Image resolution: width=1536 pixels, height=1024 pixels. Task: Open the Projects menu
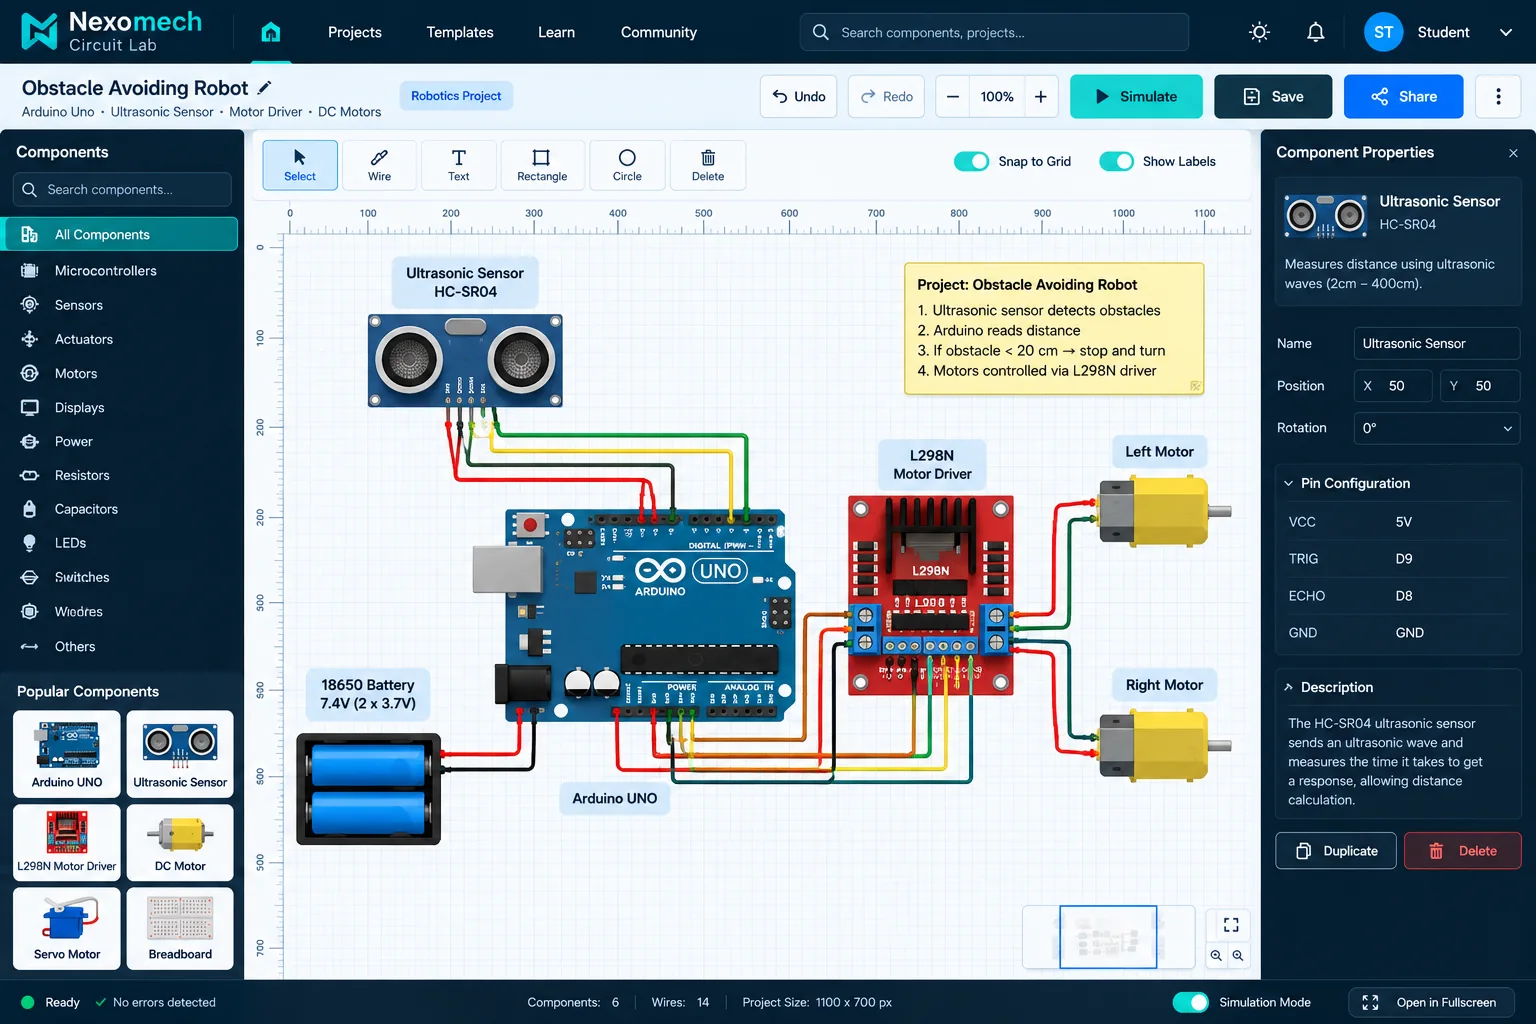355,32
